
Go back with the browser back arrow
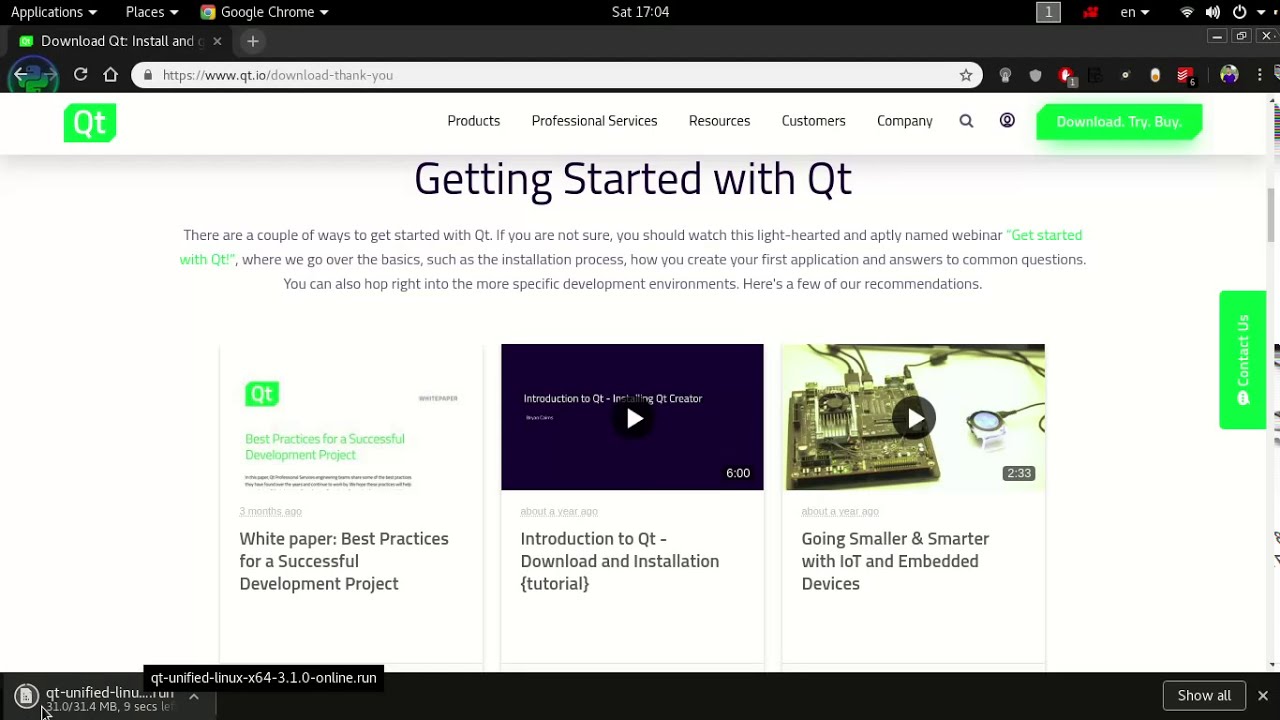(21, 75)
